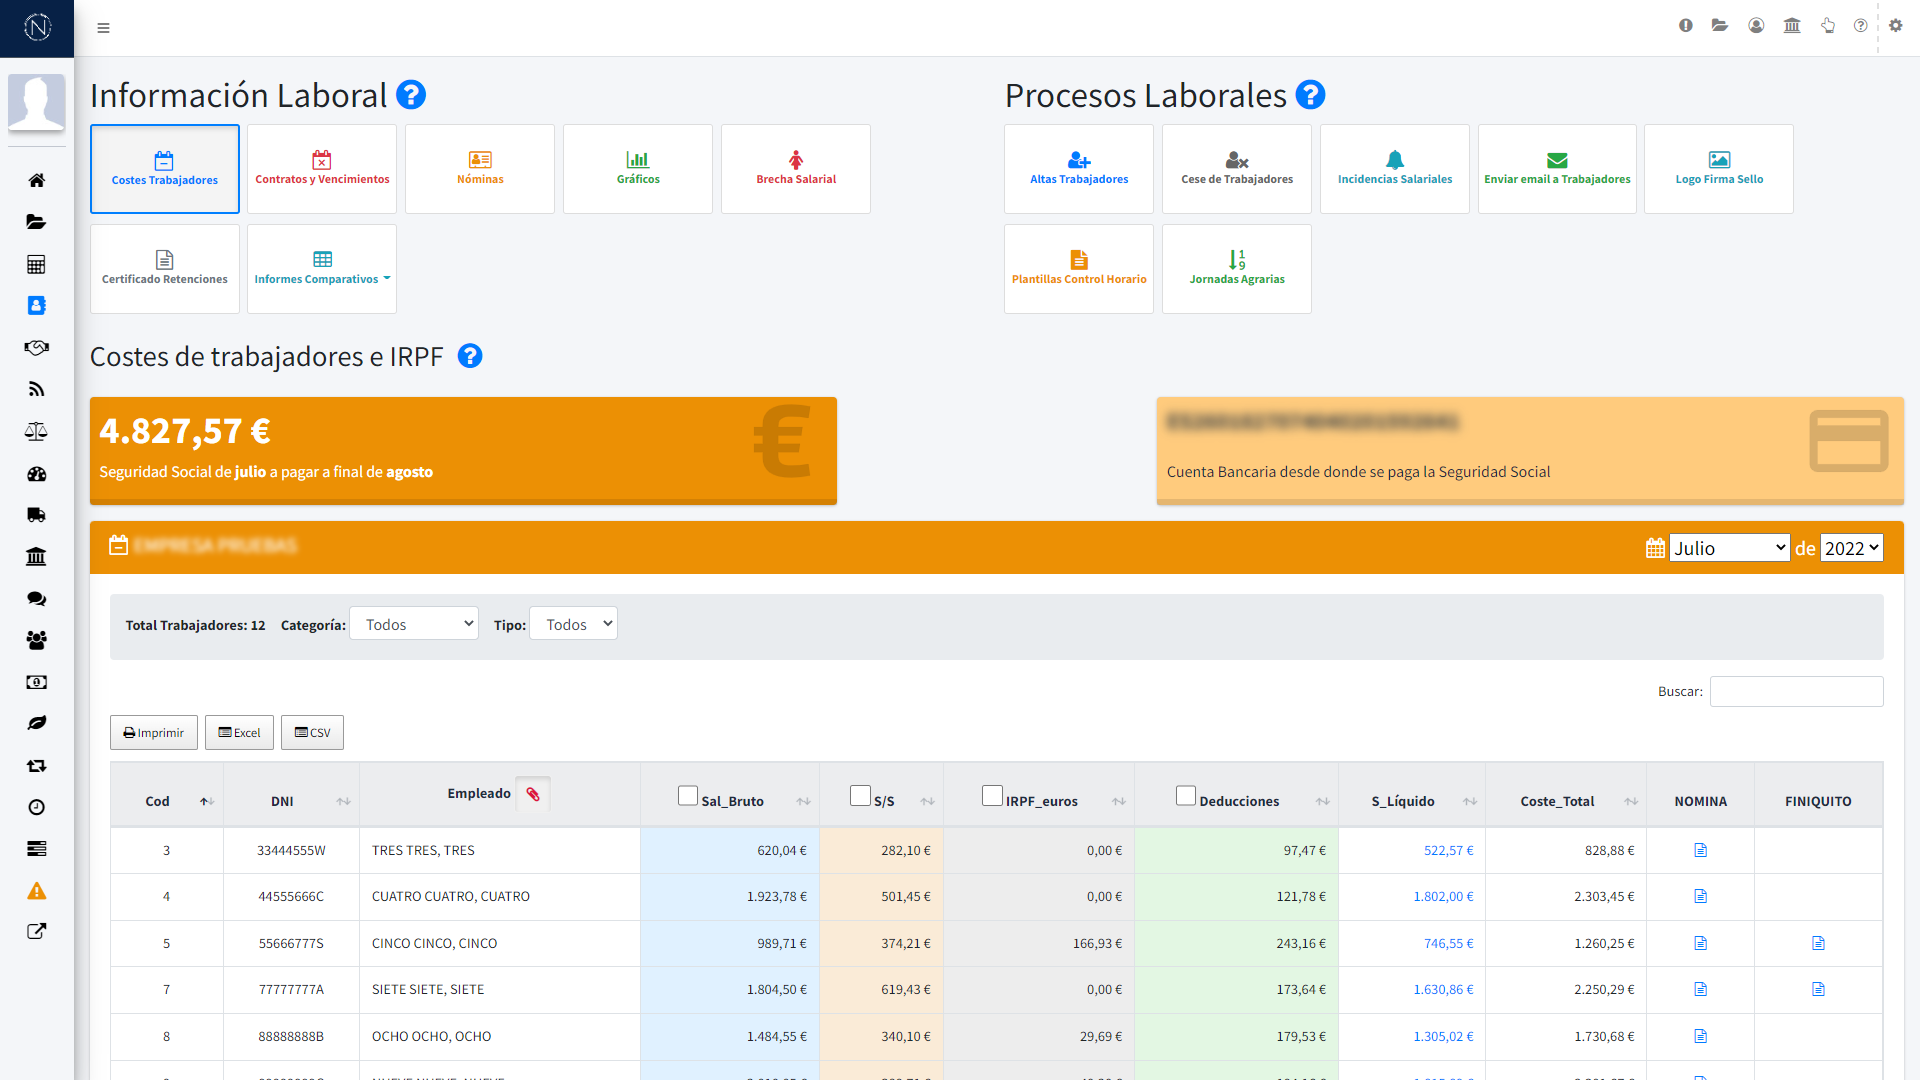This screenshot has width=1920, height=1080.
Task: Click home icon in sidebar
Action: (x=36, y=180)
